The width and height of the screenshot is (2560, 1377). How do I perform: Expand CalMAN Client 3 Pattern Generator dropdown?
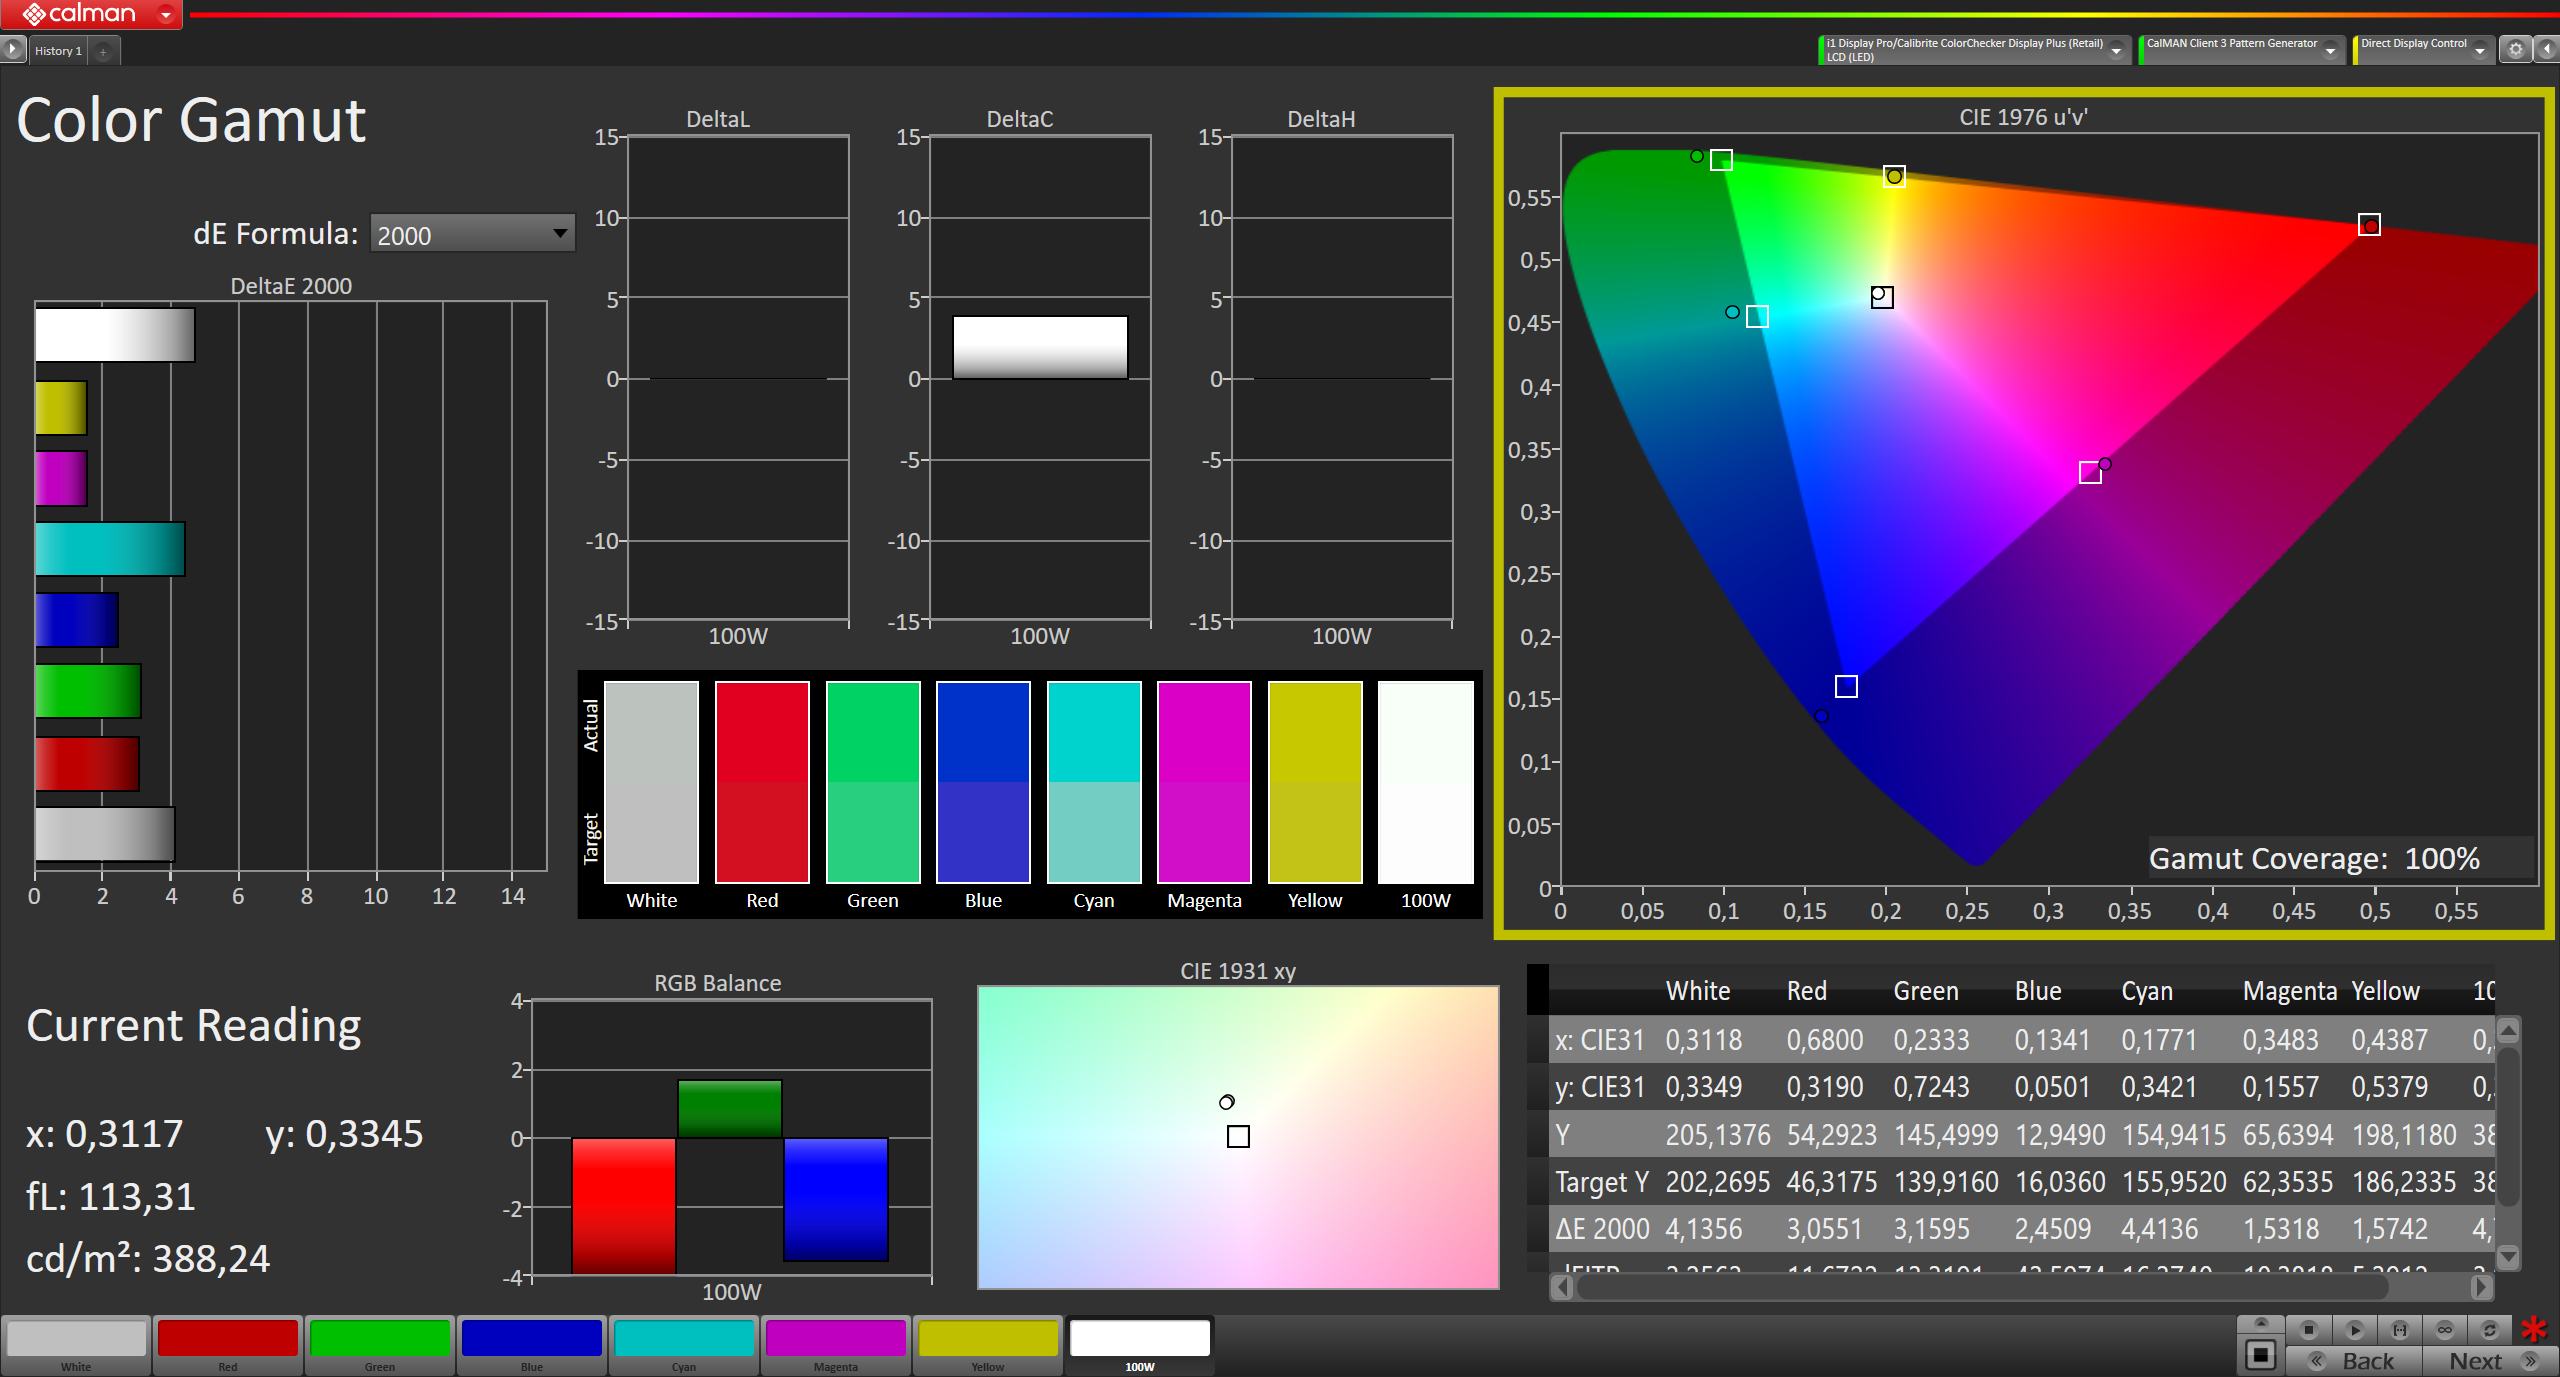point(2330,50)
